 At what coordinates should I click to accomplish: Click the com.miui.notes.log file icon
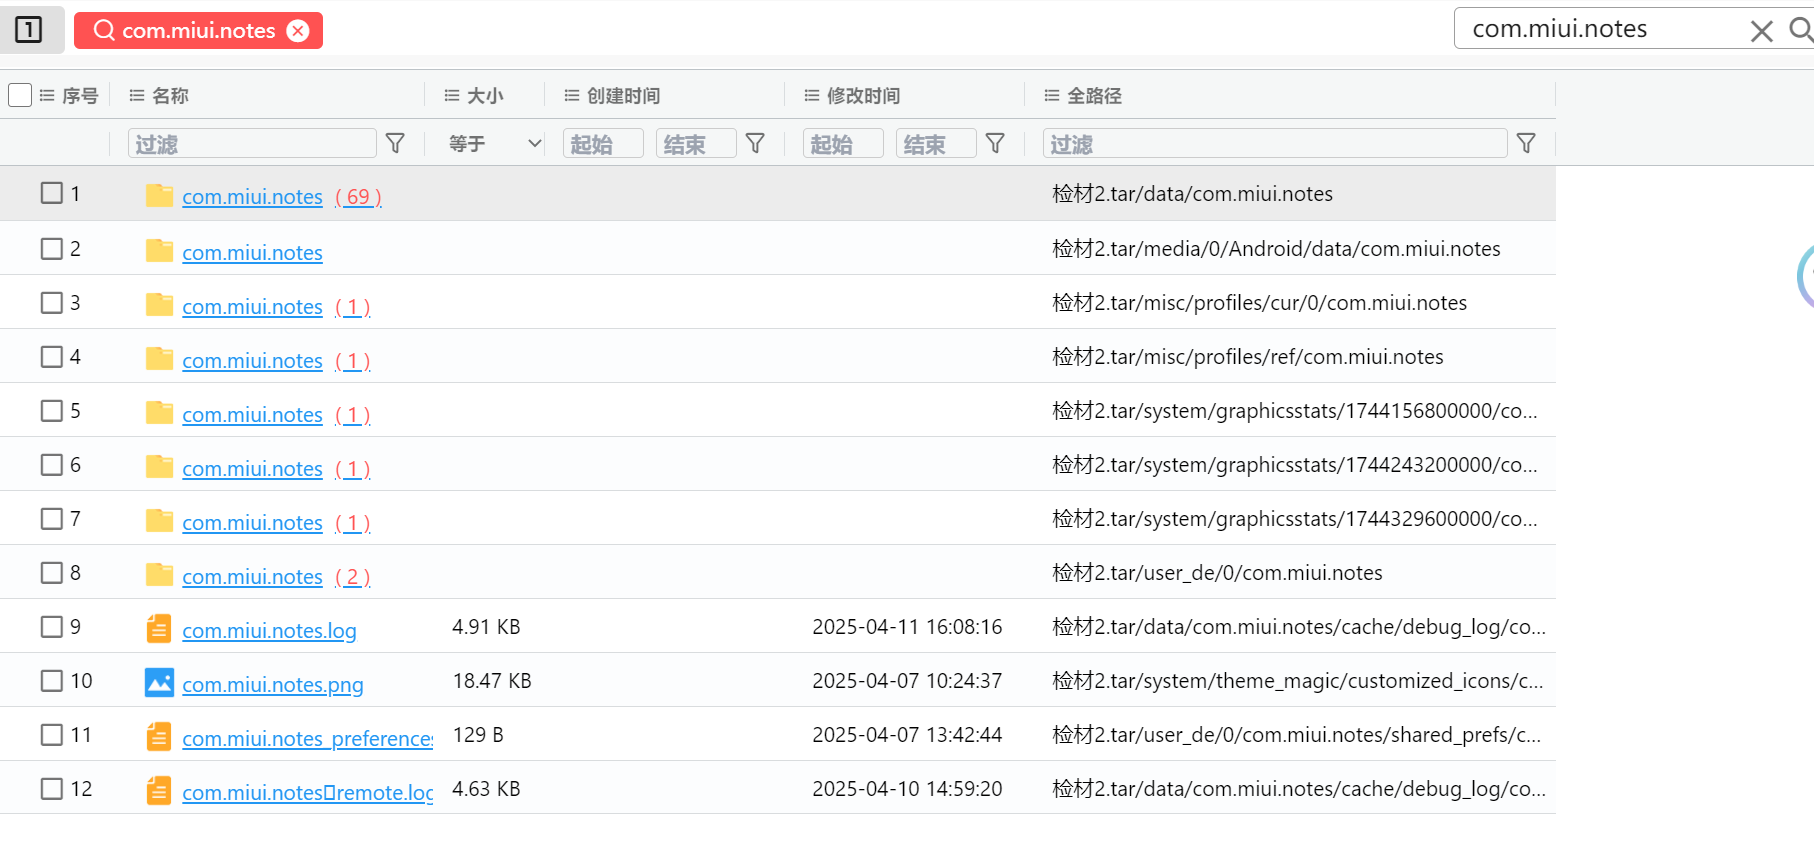tap(159, 628)
